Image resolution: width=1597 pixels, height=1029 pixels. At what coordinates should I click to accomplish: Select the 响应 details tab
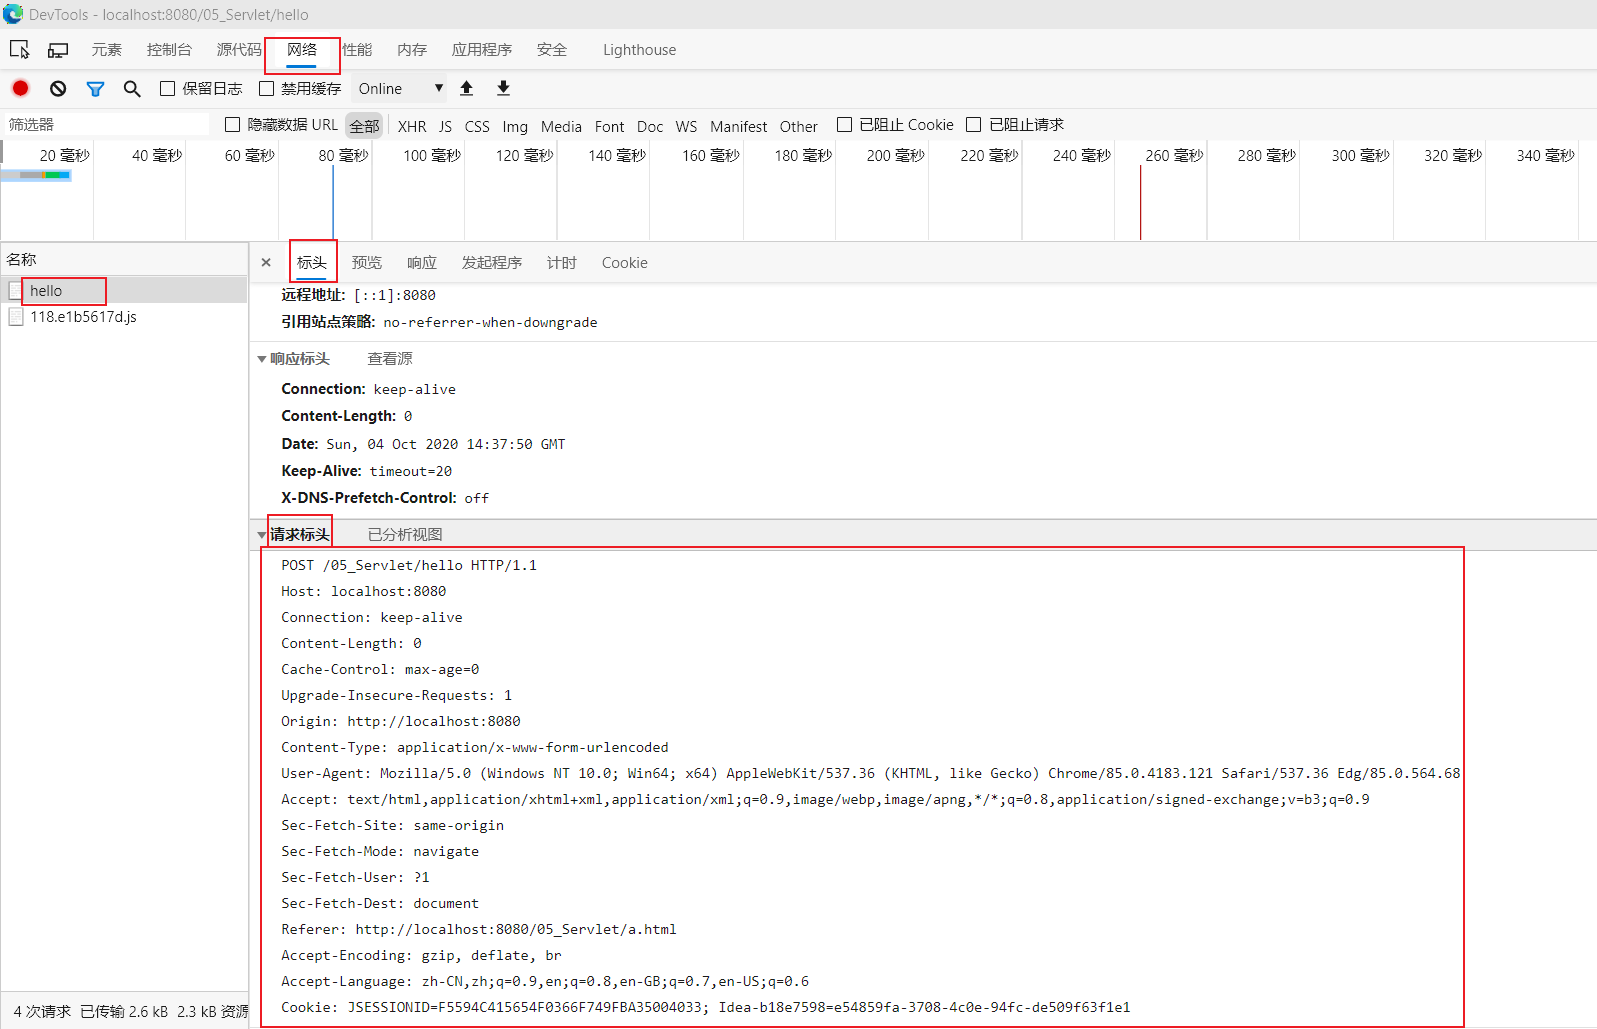tap(422, 262)
